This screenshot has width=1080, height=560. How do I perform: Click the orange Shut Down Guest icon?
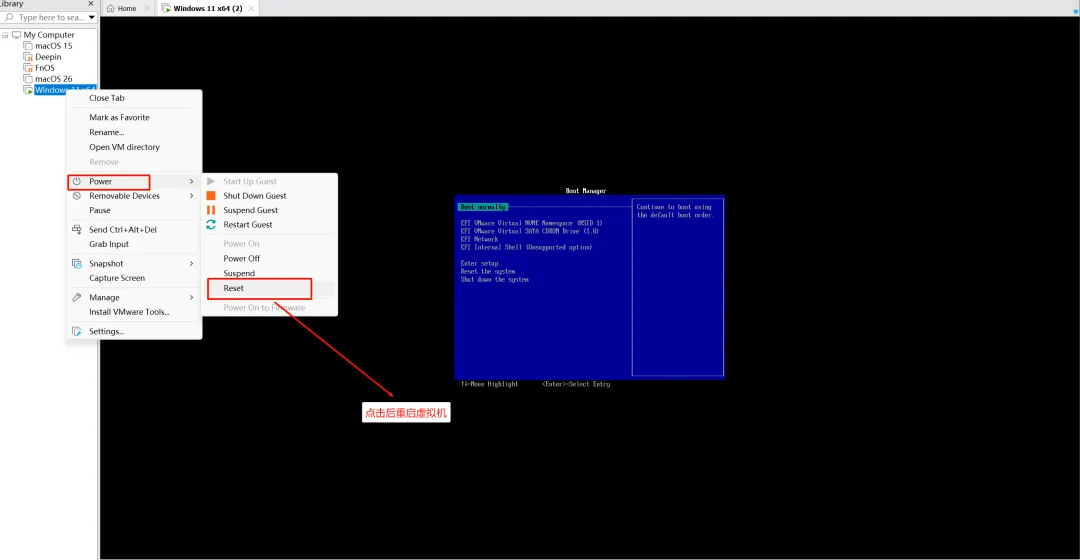pyautogui.click(x=211, y=196)
